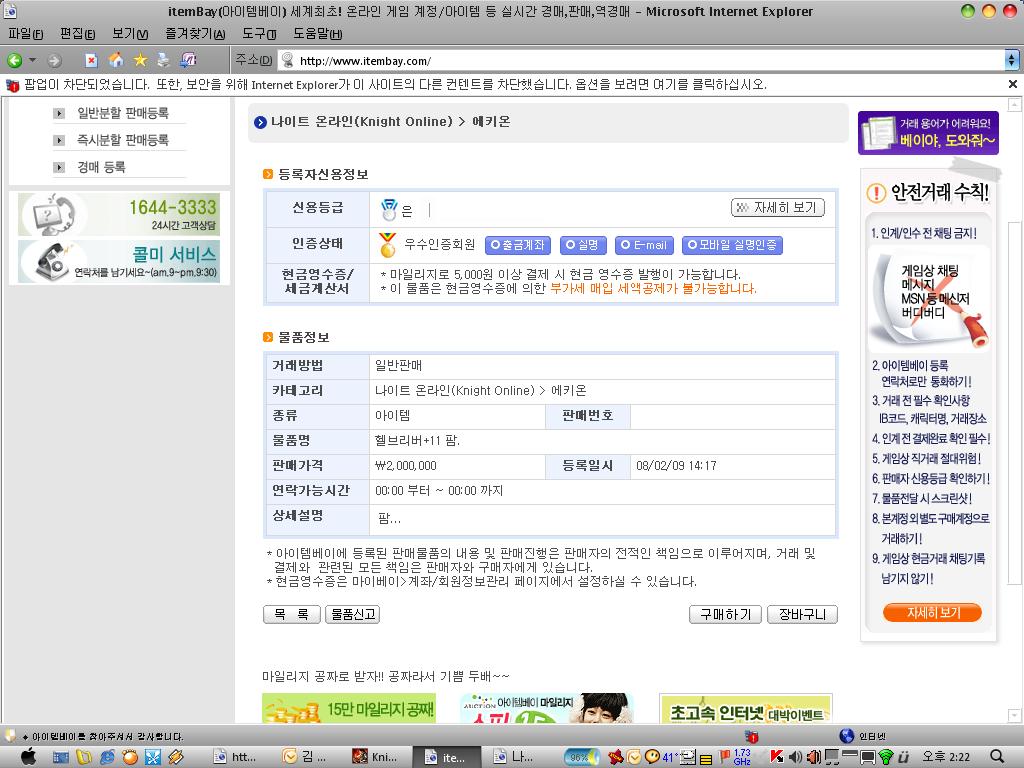Click the 96% battery indicator
Screen dimensions: 1024x768
[x=581, y=758]
